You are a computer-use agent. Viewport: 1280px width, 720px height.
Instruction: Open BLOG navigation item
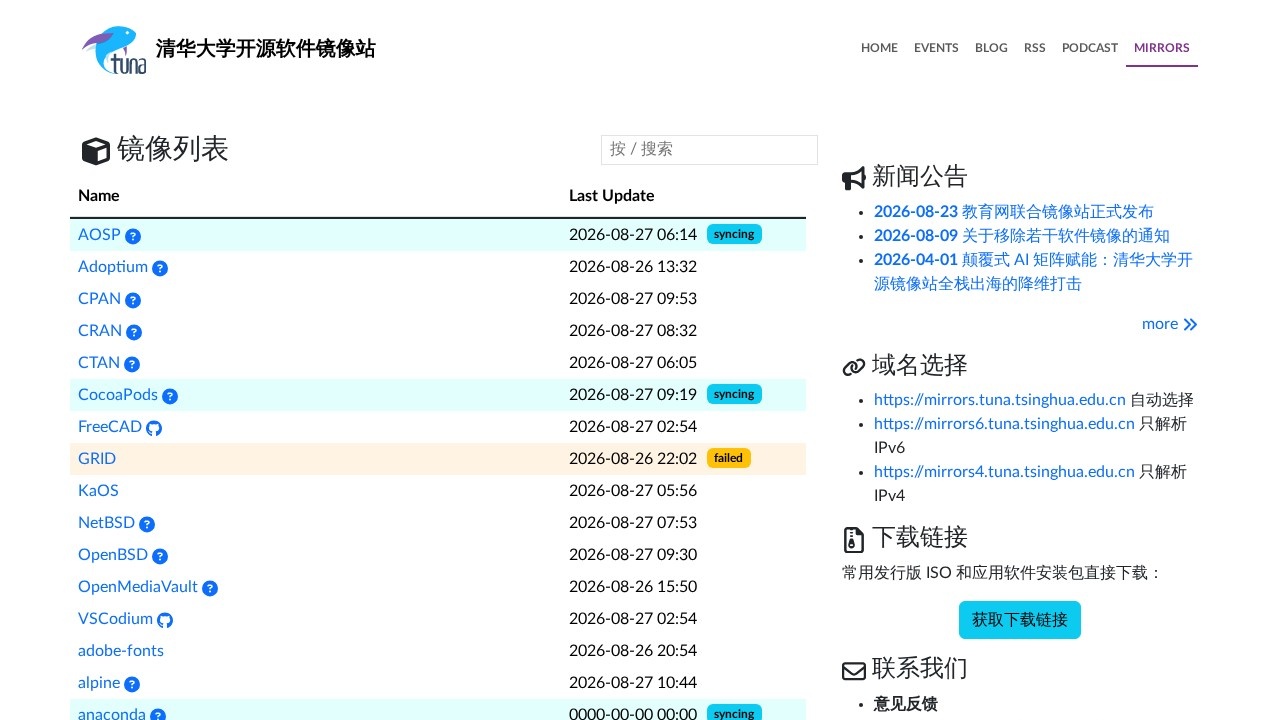coord(991,48)
